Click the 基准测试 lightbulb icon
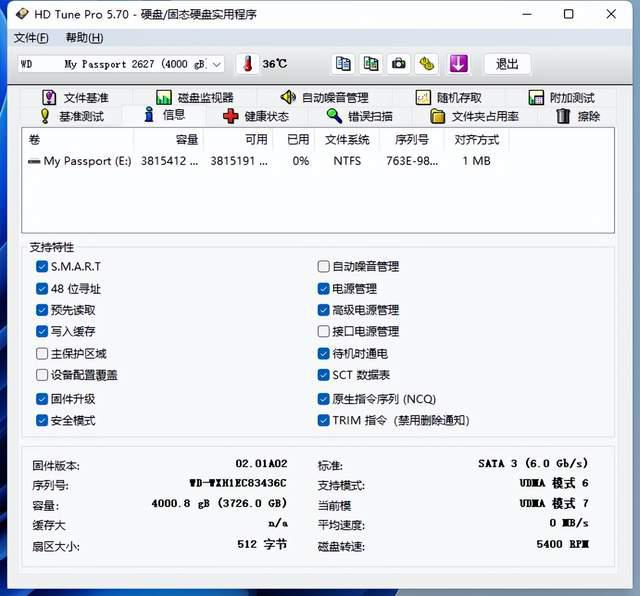The width and height of the screenshot is (640, 596). (x=45, y=116)
